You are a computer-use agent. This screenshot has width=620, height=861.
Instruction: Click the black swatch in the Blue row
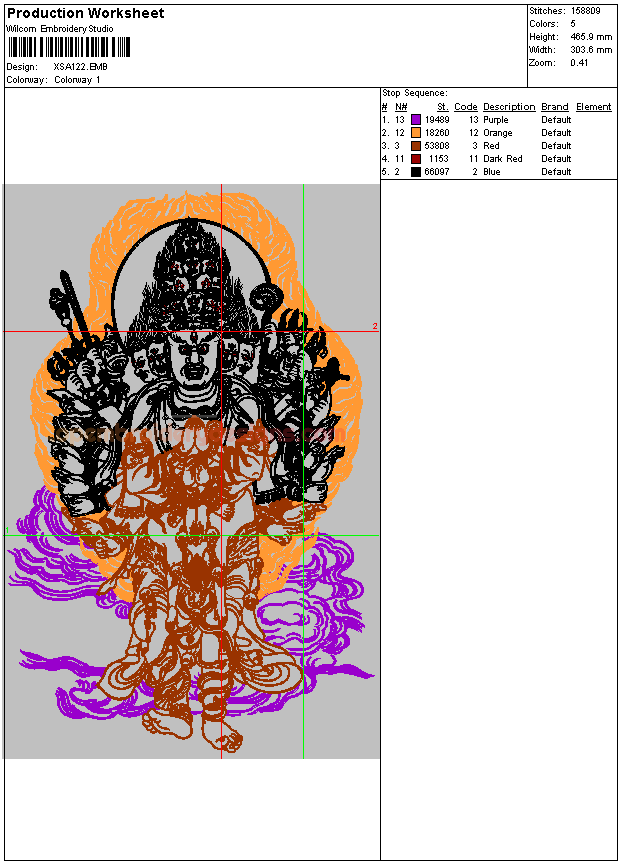(x=416, y=171)
